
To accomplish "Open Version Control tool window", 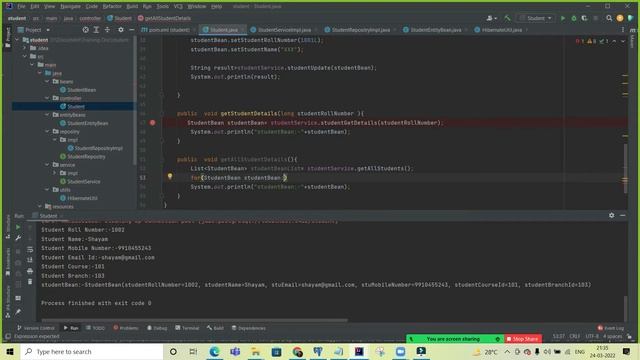I will tap(36, 328).
